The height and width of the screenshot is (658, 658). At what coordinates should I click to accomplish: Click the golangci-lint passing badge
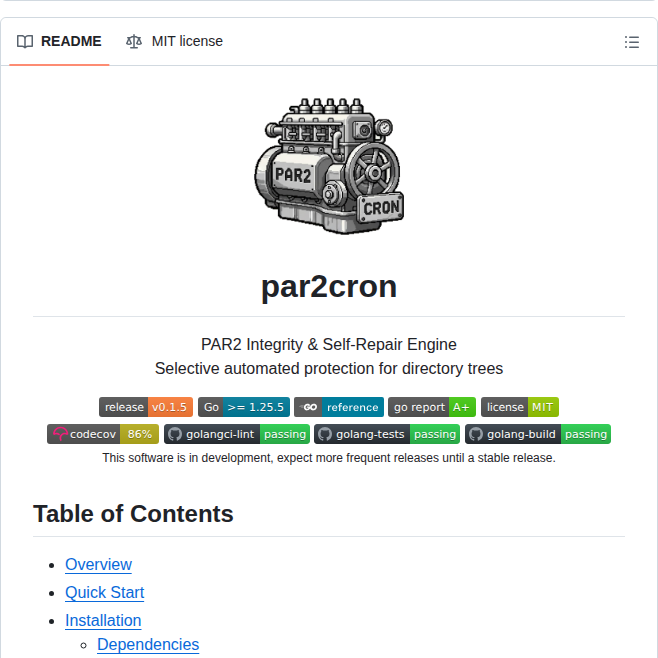click(x=236, y=434)
